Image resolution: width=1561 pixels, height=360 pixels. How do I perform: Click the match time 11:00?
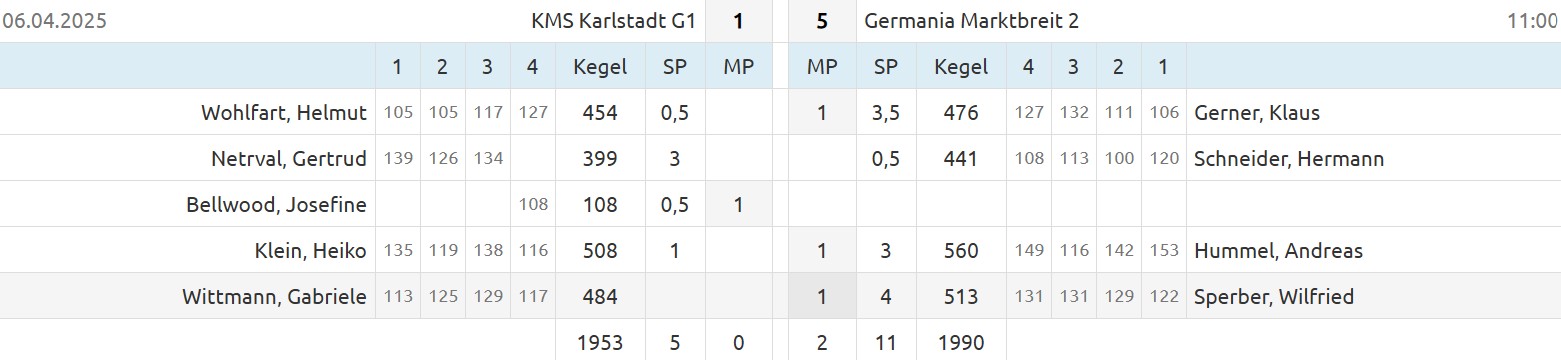(1532, 21)
